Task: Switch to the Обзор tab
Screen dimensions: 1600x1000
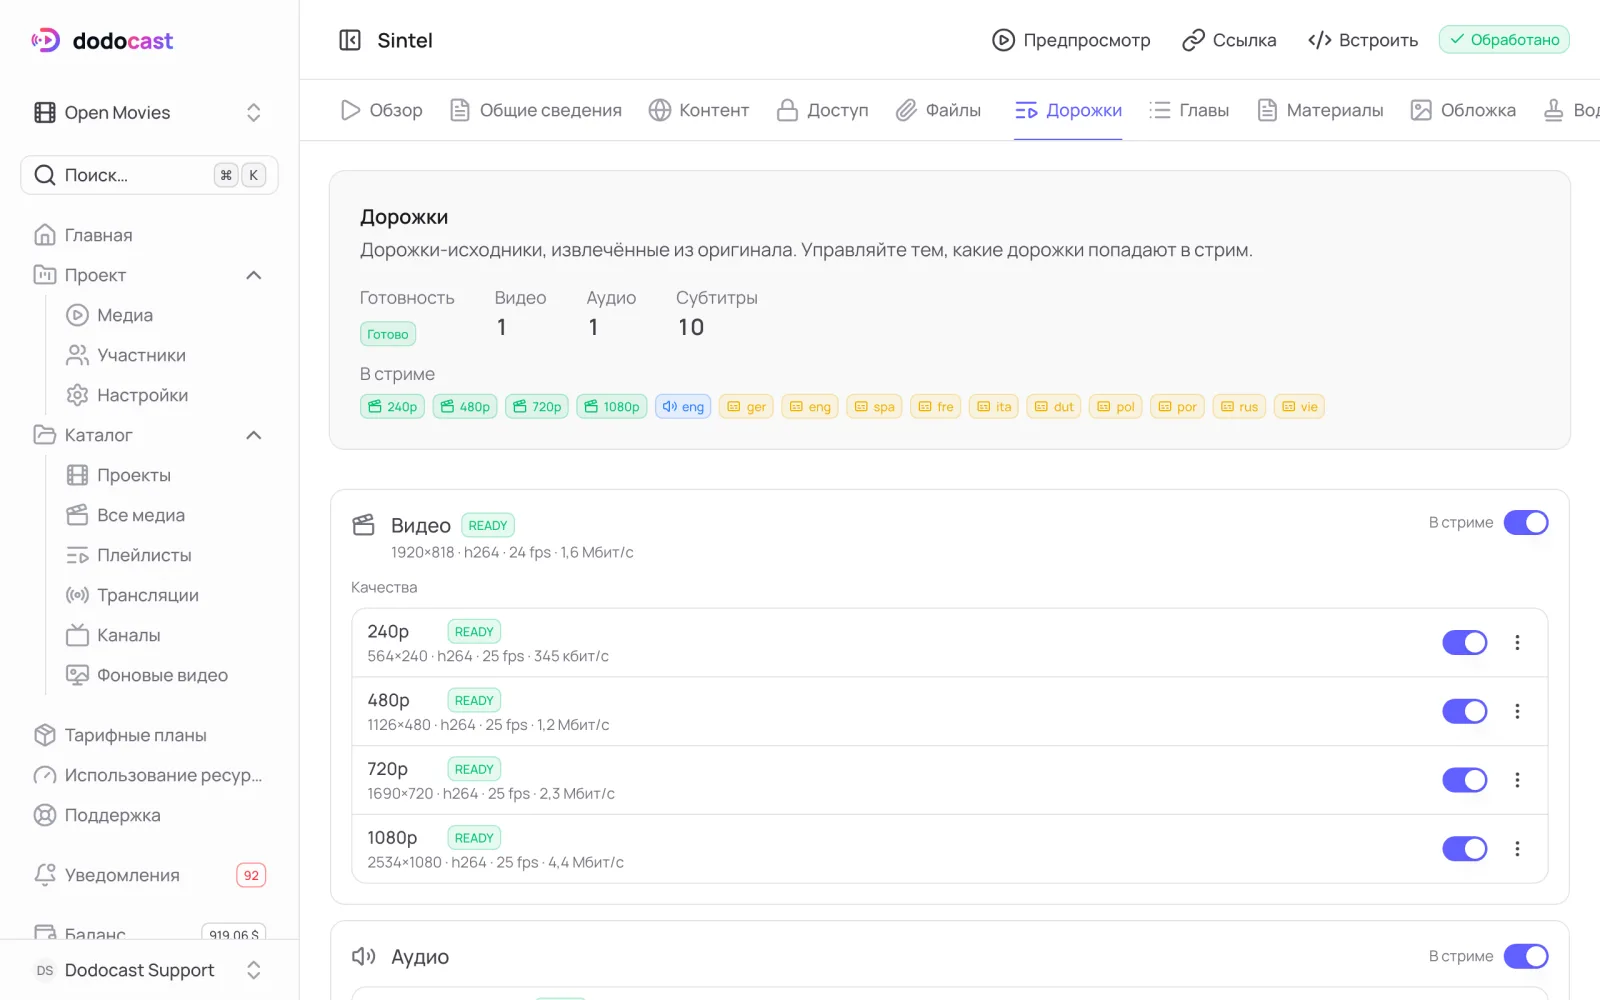Action: [381, 110]
